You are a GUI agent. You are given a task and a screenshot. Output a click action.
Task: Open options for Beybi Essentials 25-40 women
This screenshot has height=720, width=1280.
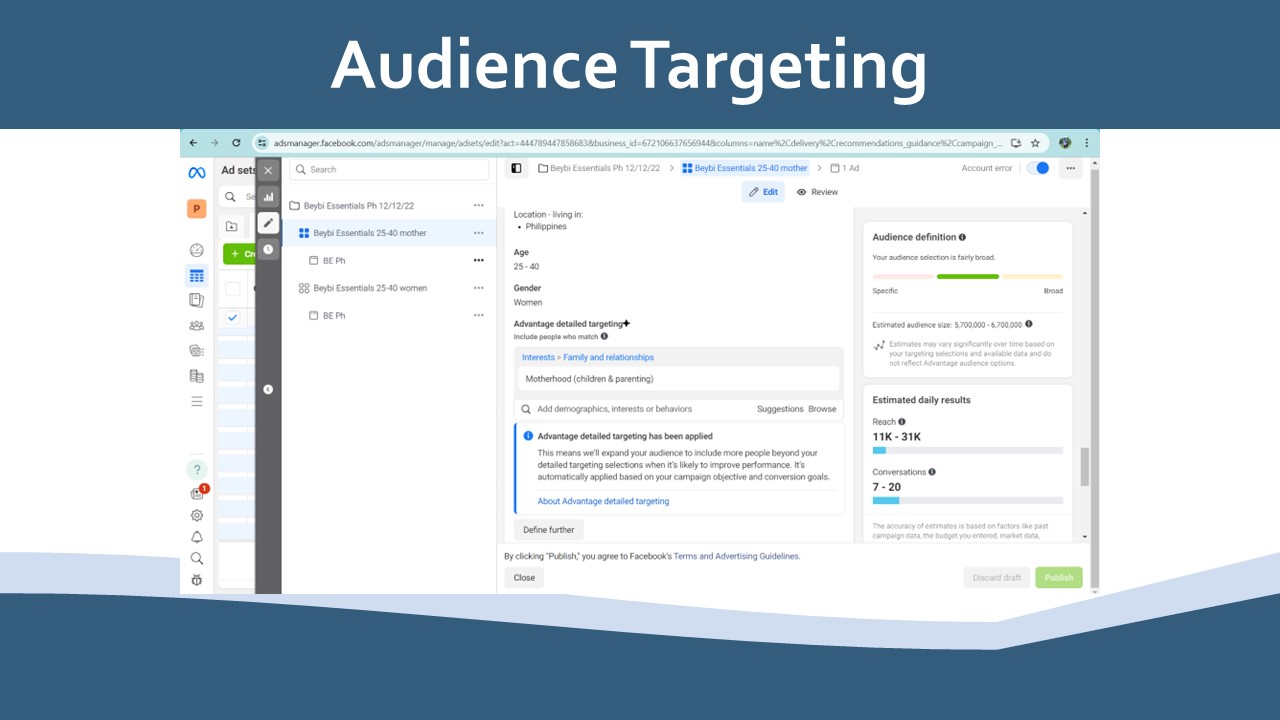tap(478, 288)
